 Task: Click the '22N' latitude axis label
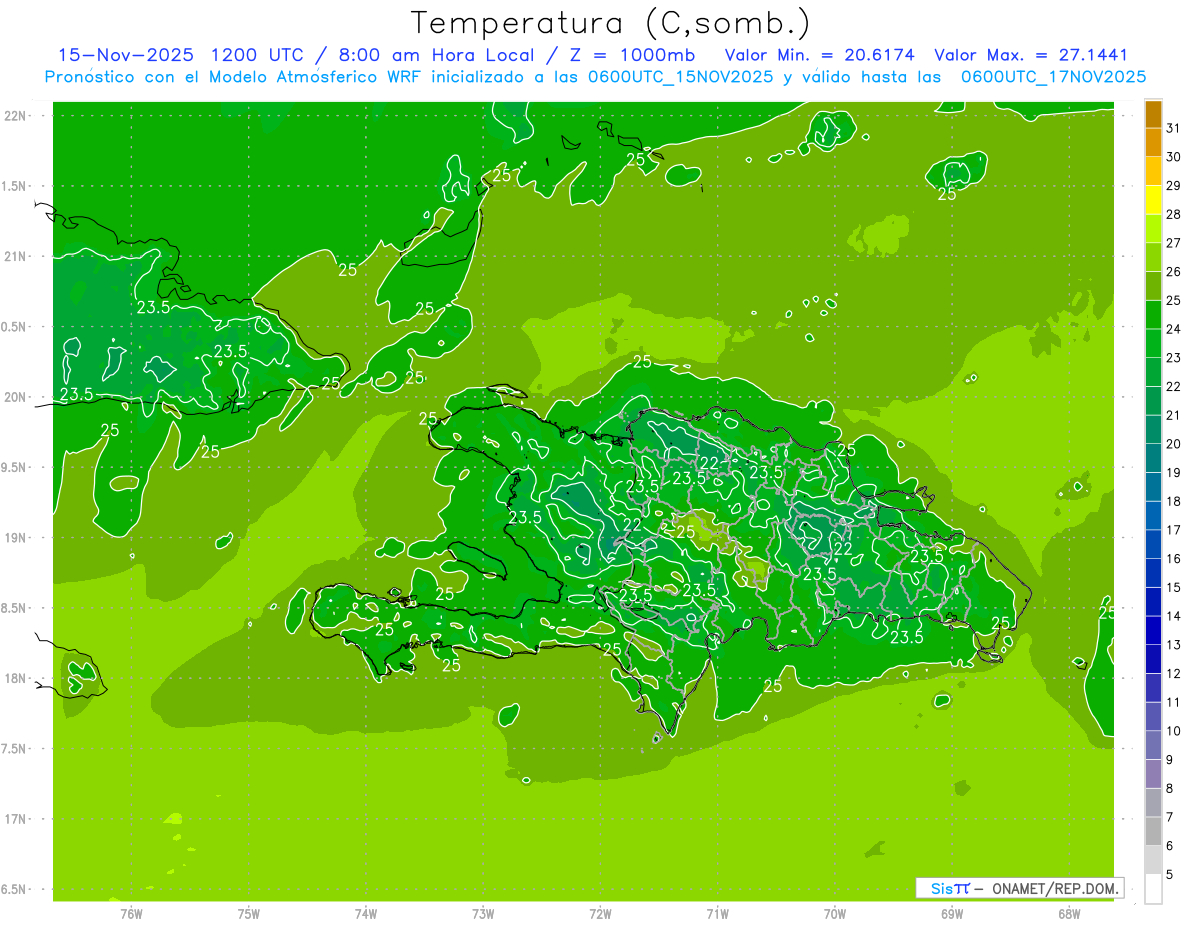coord(16,116)
